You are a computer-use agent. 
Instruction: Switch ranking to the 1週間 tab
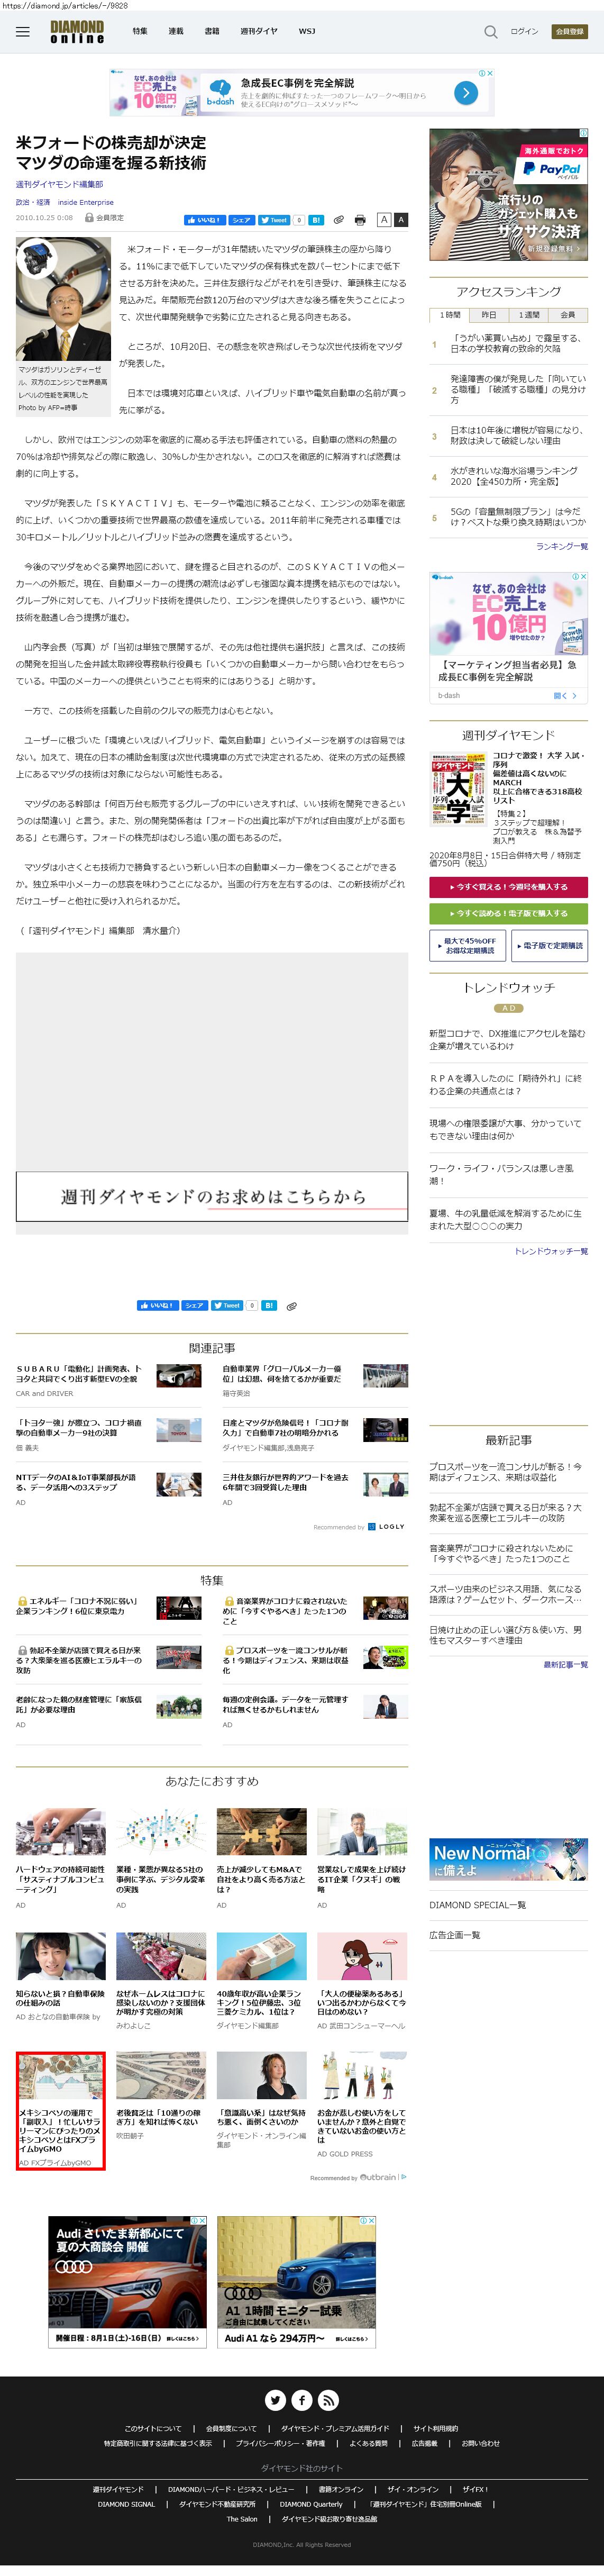[529, 315]
